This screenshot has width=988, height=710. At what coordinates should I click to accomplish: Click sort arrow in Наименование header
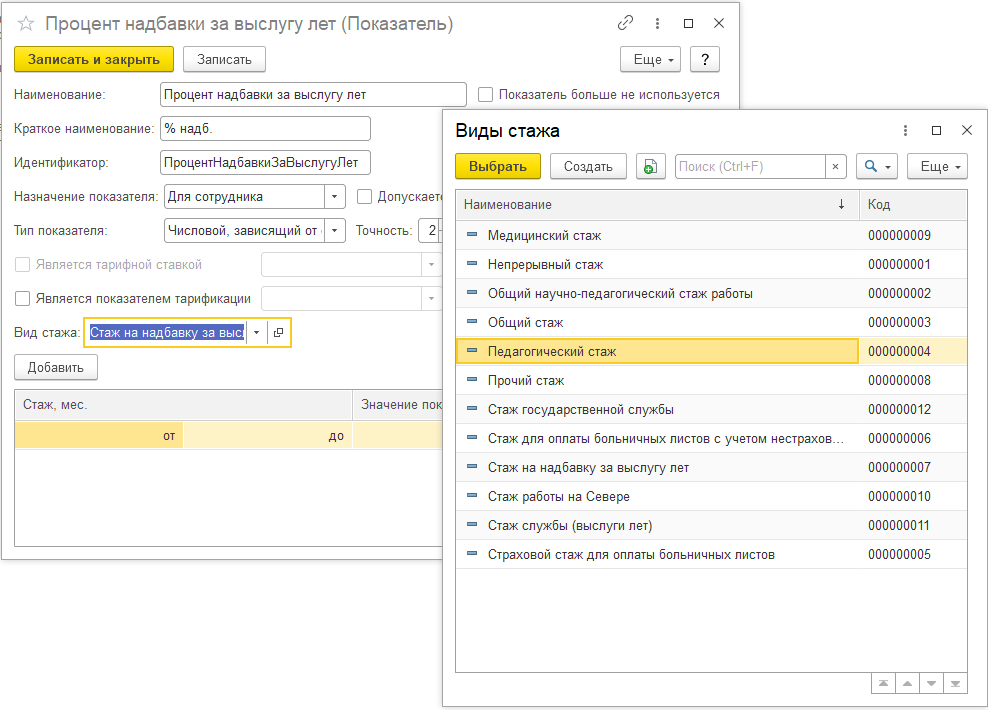click(841, 204)
